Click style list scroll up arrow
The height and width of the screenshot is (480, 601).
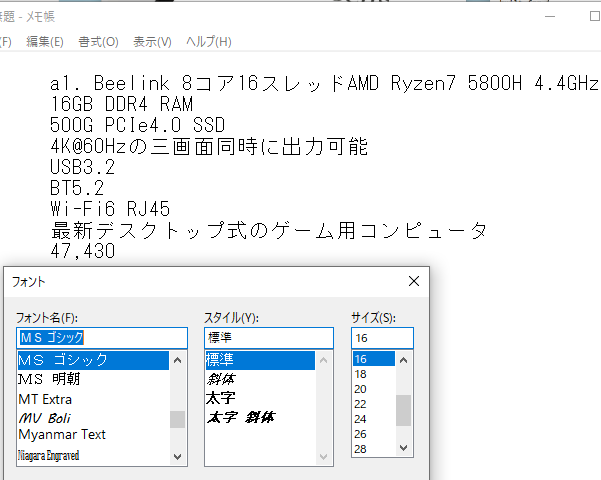(323, 360)
